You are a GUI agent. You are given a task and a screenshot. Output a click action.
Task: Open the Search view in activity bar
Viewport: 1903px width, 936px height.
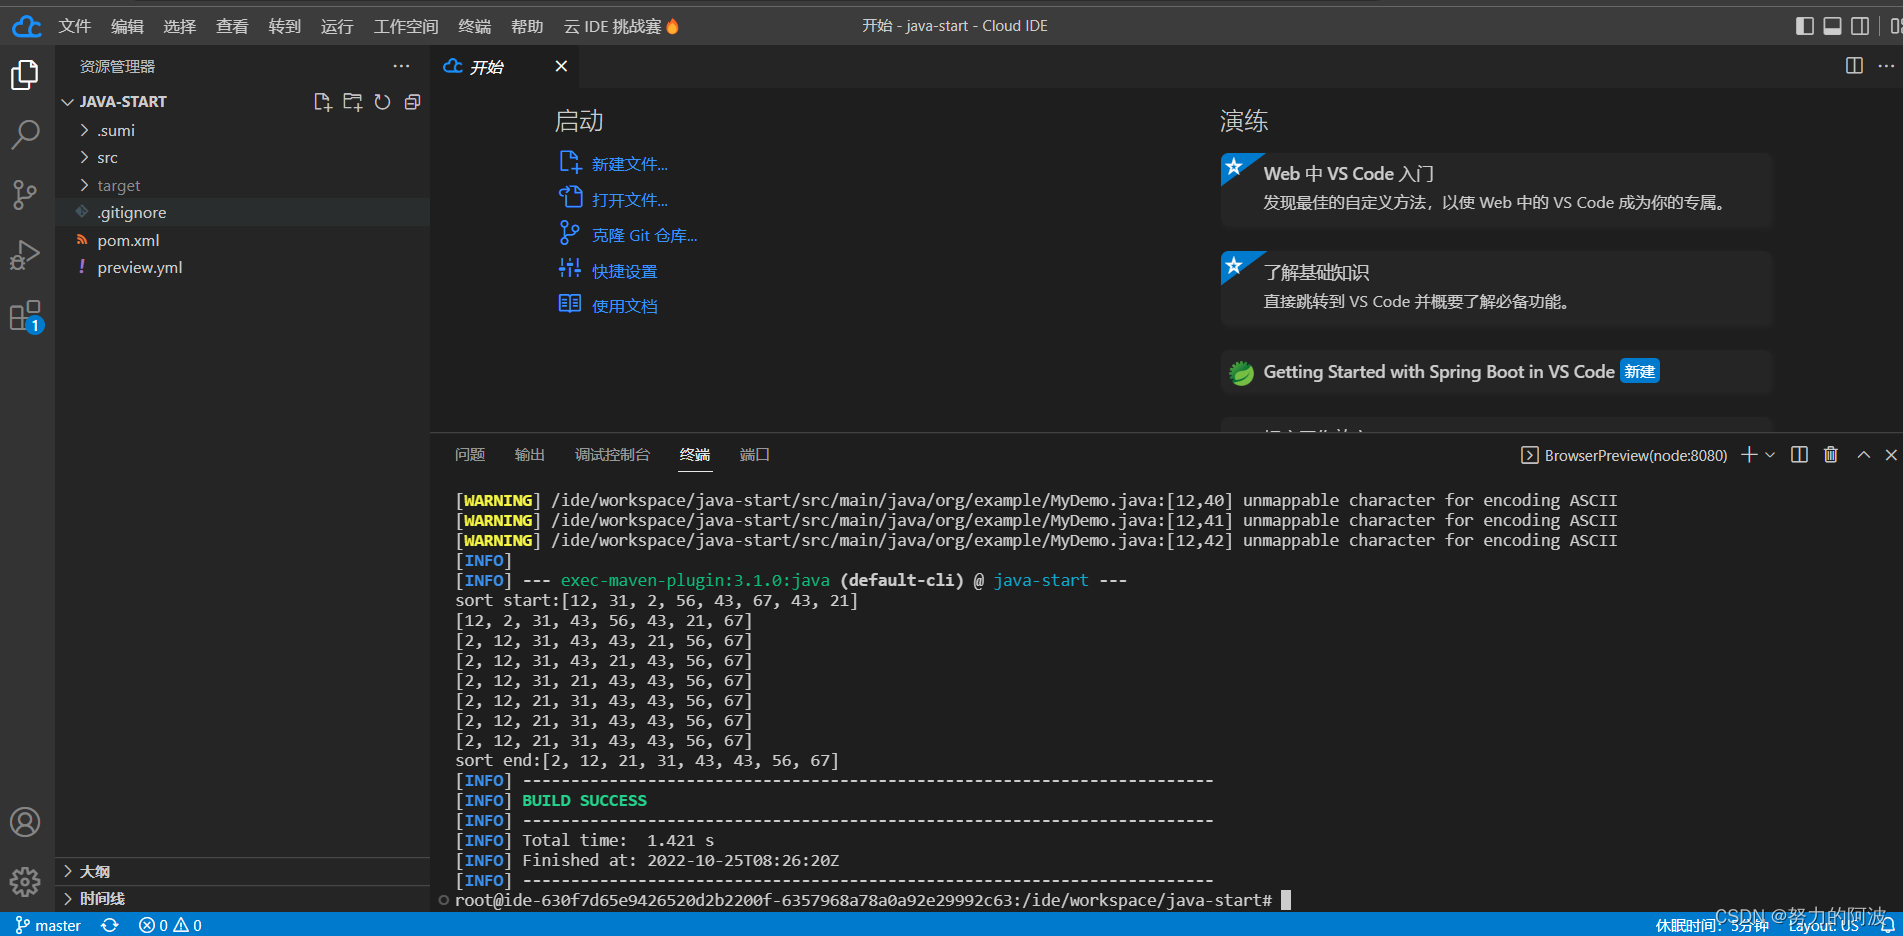pos(25,134)
